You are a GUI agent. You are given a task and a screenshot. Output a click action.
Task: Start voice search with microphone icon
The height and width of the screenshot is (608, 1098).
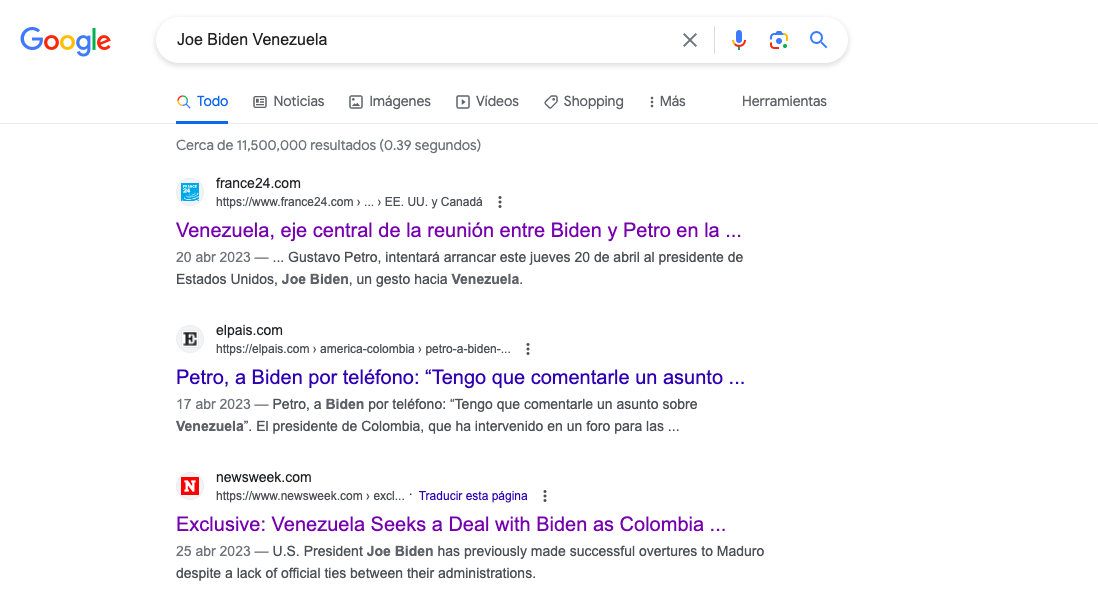[x=739, y=40]
